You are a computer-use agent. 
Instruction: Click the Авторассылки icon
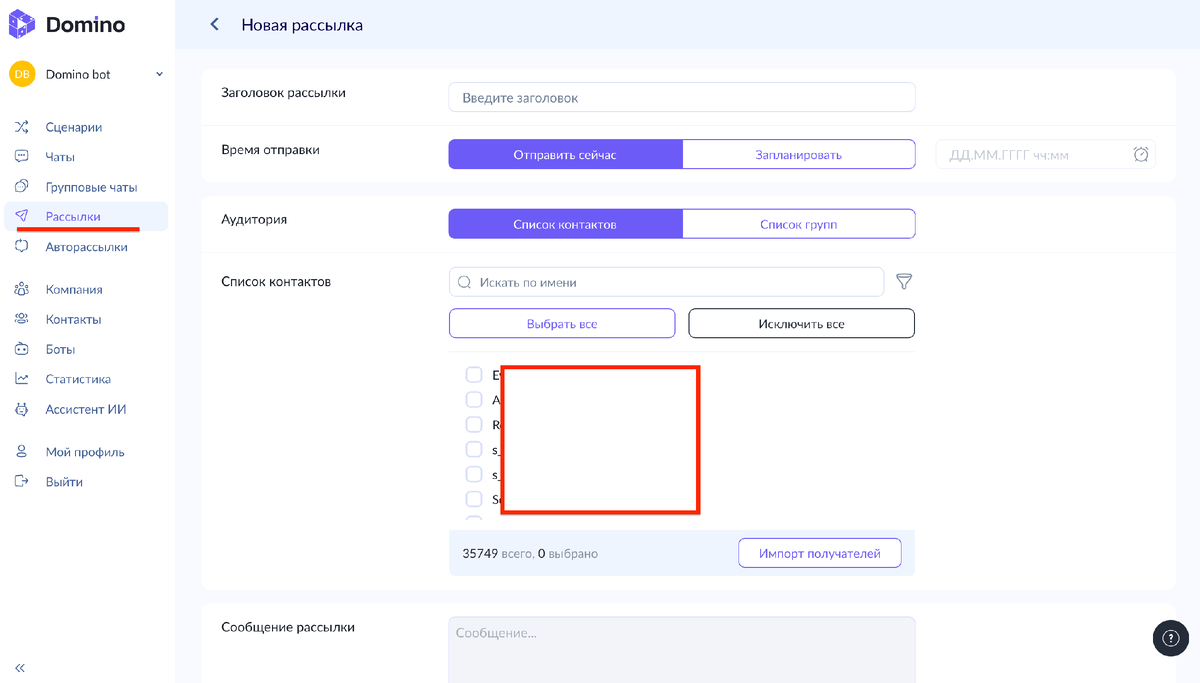point(22,247)
